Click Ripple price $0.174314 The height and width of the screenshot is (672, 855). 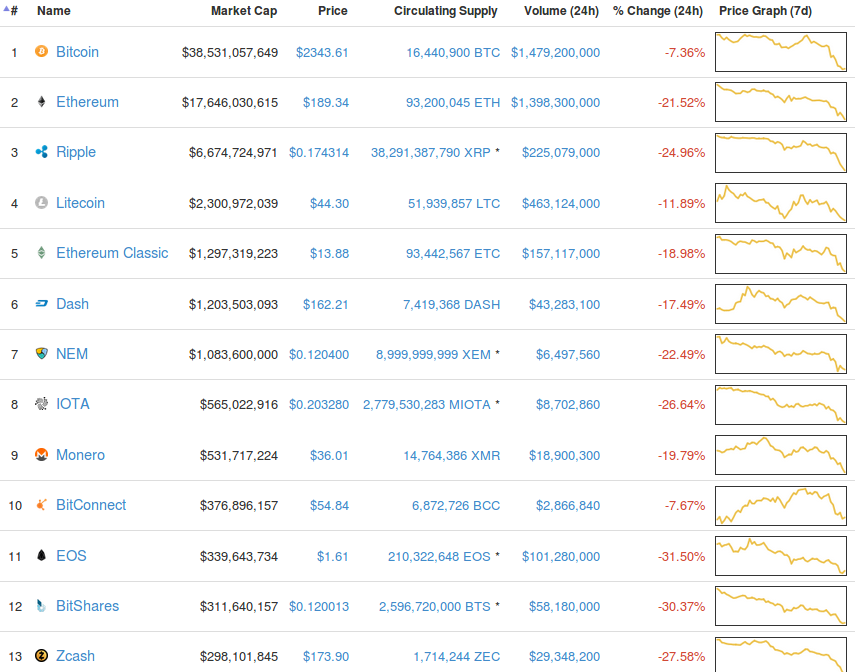[x=318, y=153]
